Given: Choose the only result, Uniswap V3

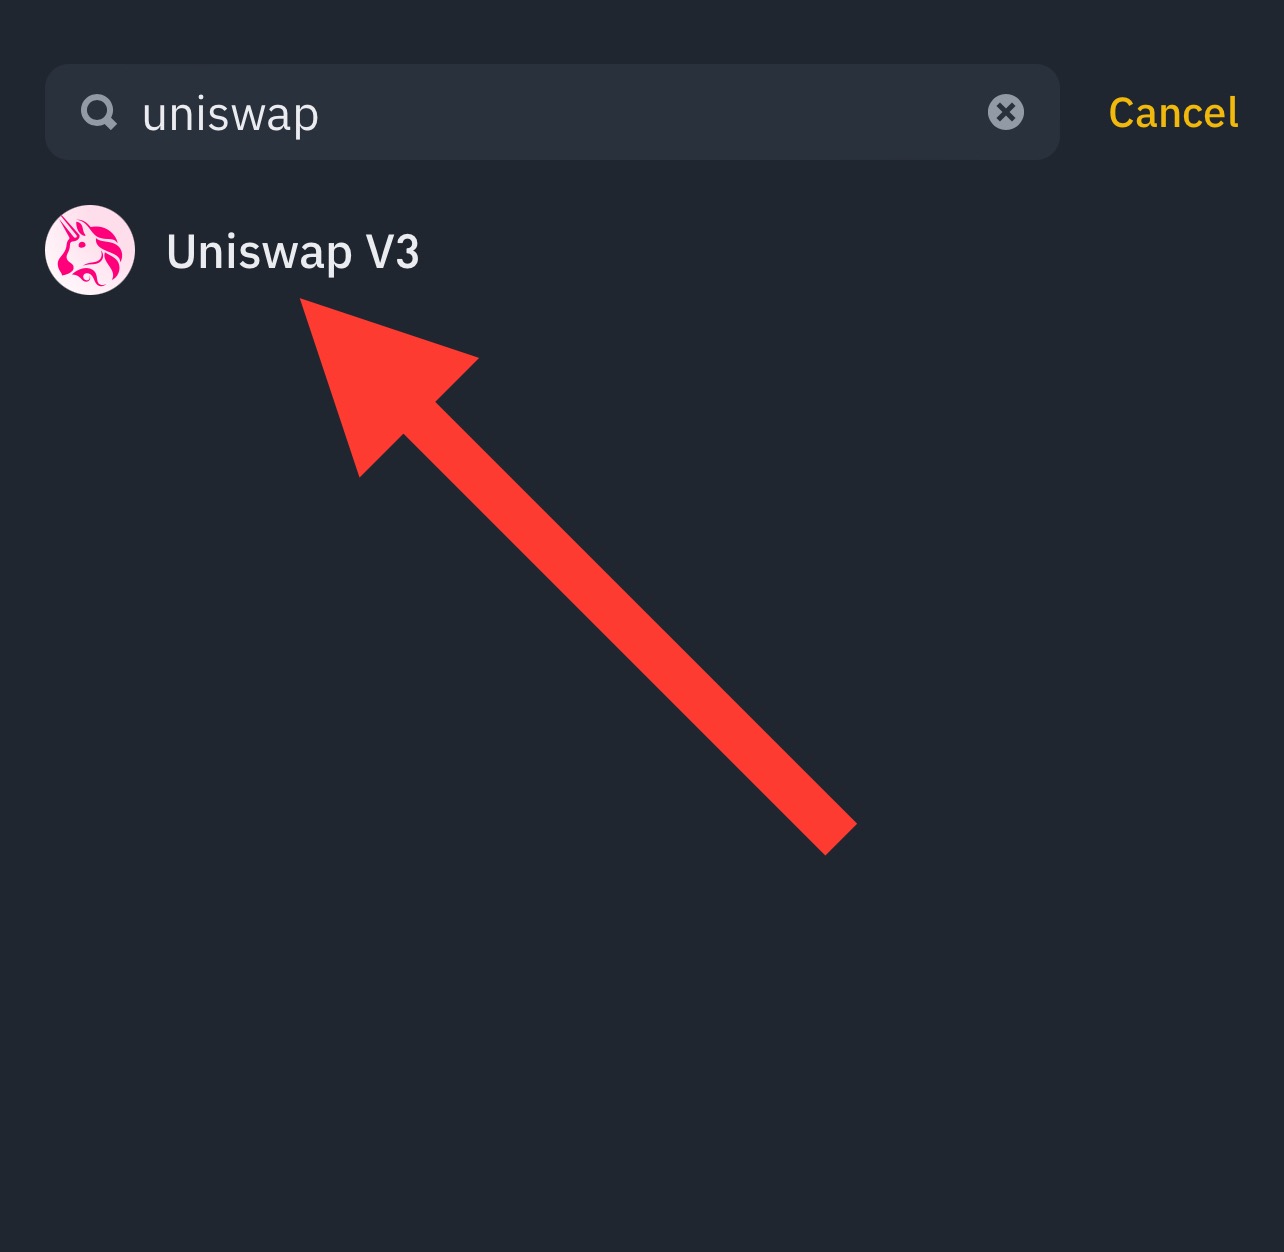Looking at the screenshot, I should [x=642, y=250].
